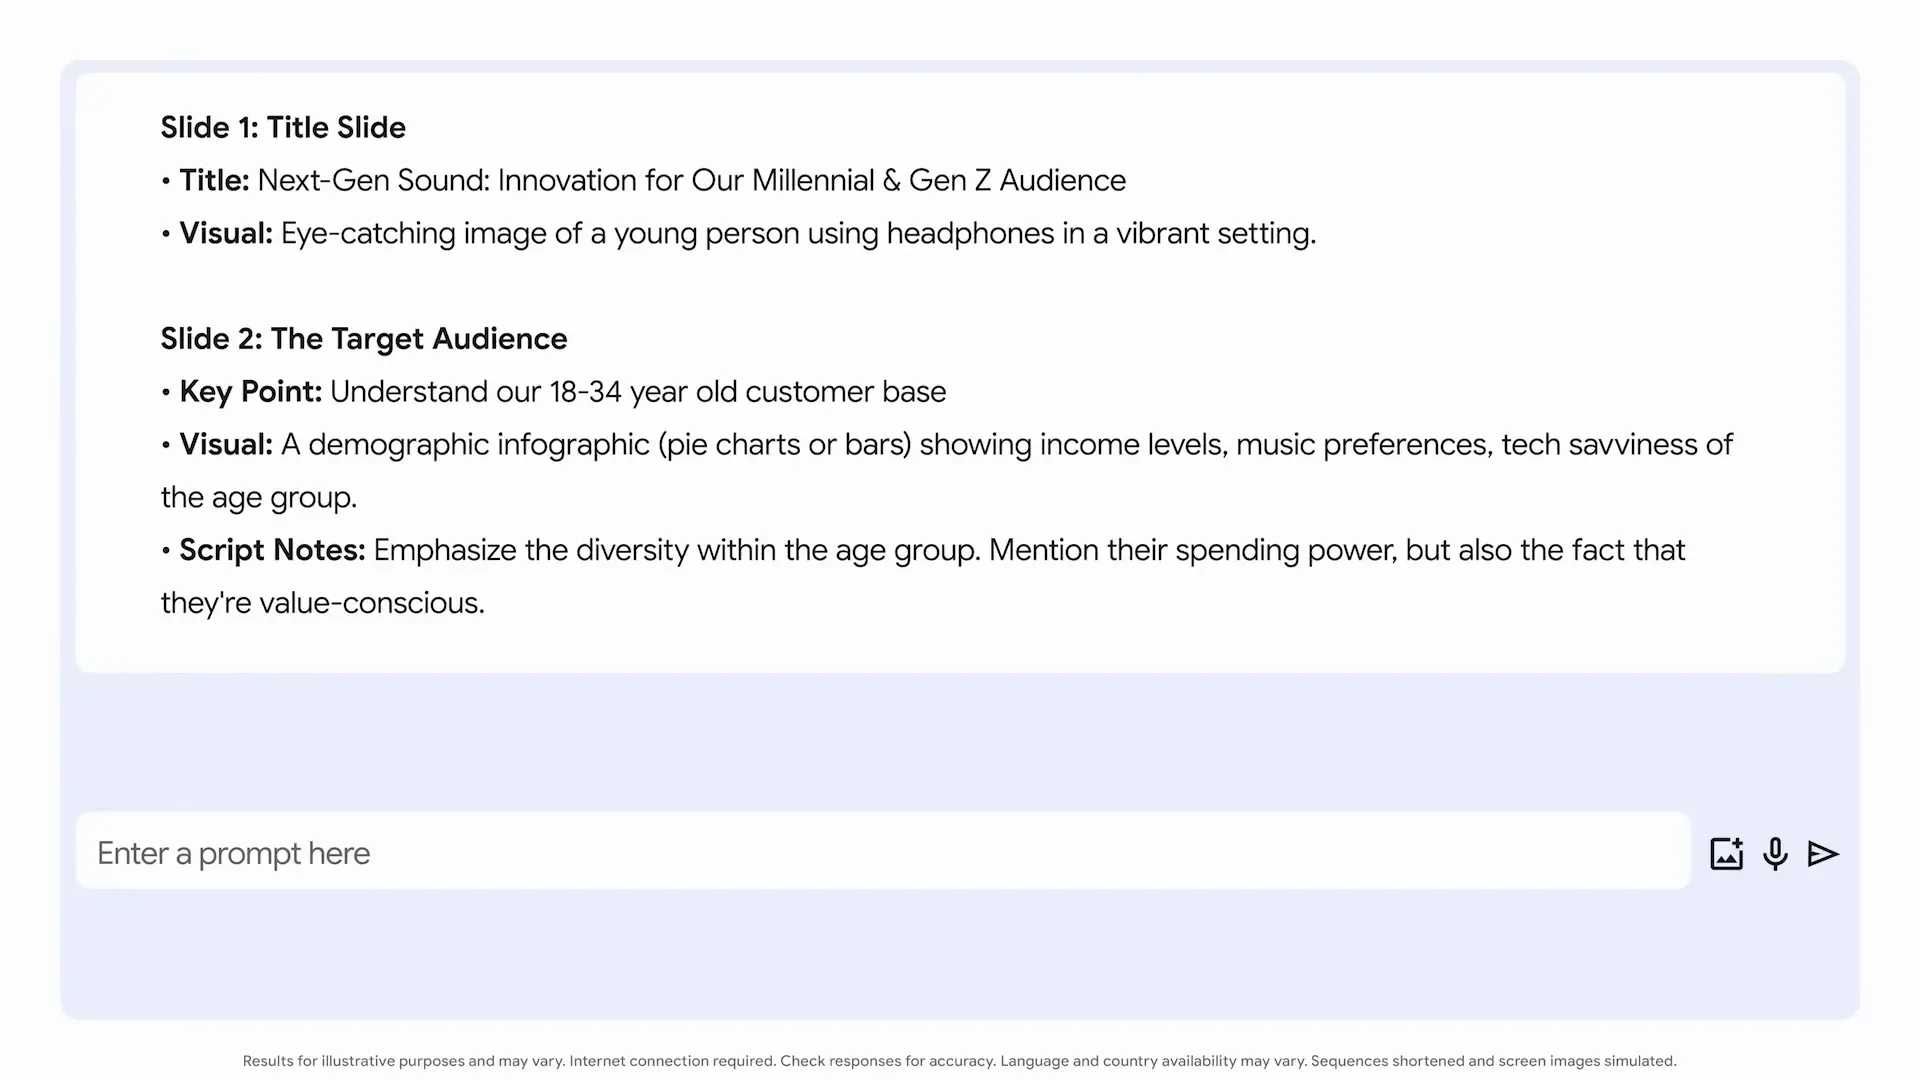Focus the "Enter a prompt here" field
The image size is (1920, 1080).
[883, 851]
